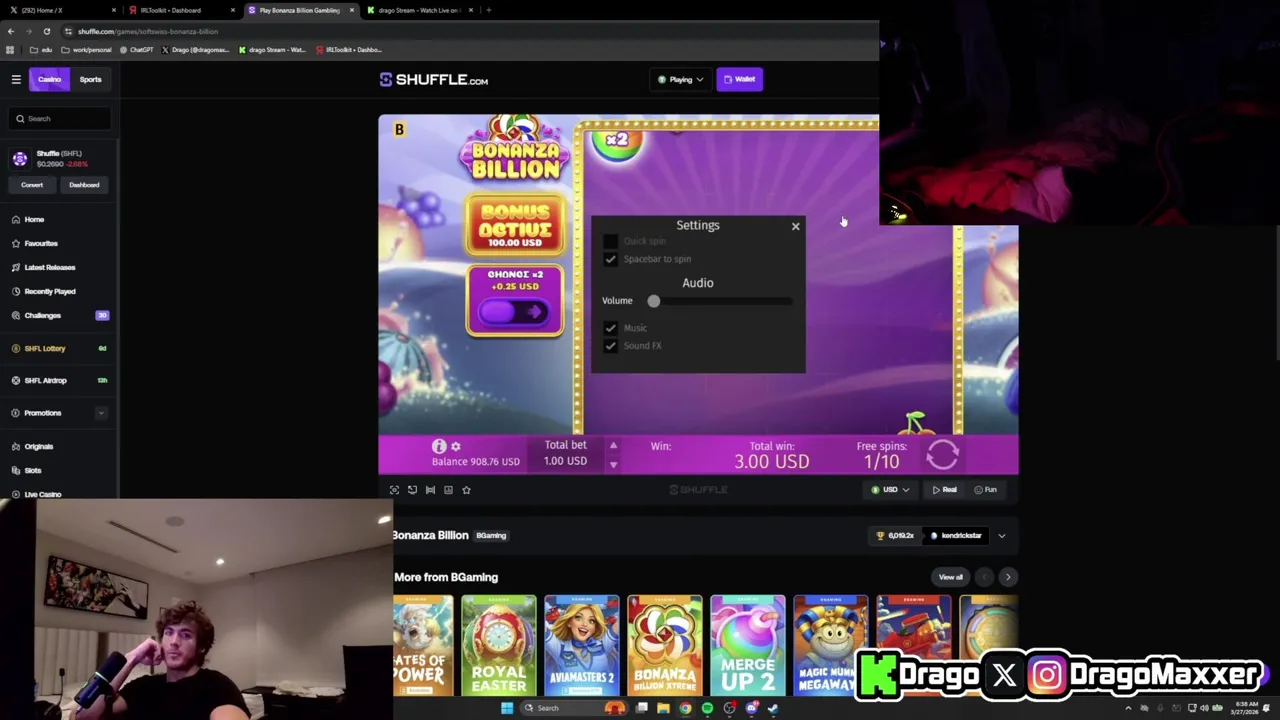Toggle theatre mode icon below game

430,490
